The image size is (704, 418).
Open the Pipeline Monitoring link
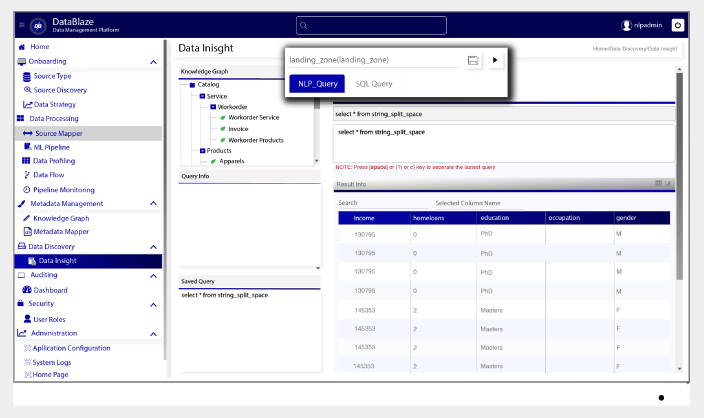click(64, 190)
